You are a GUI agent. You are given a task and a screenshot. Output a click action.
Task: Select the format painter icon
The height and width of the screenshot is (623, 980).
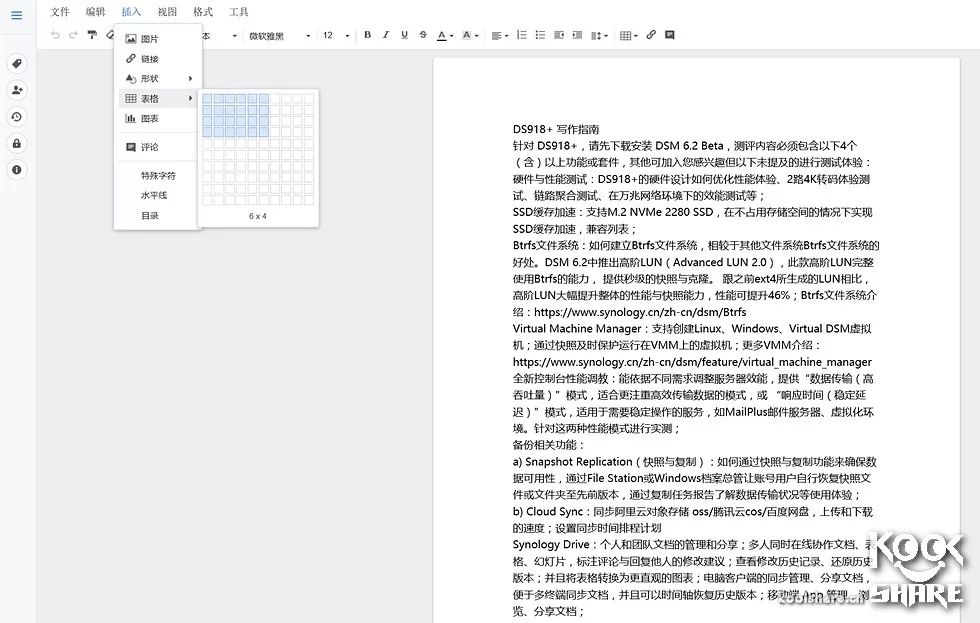(x=92, y=35)
